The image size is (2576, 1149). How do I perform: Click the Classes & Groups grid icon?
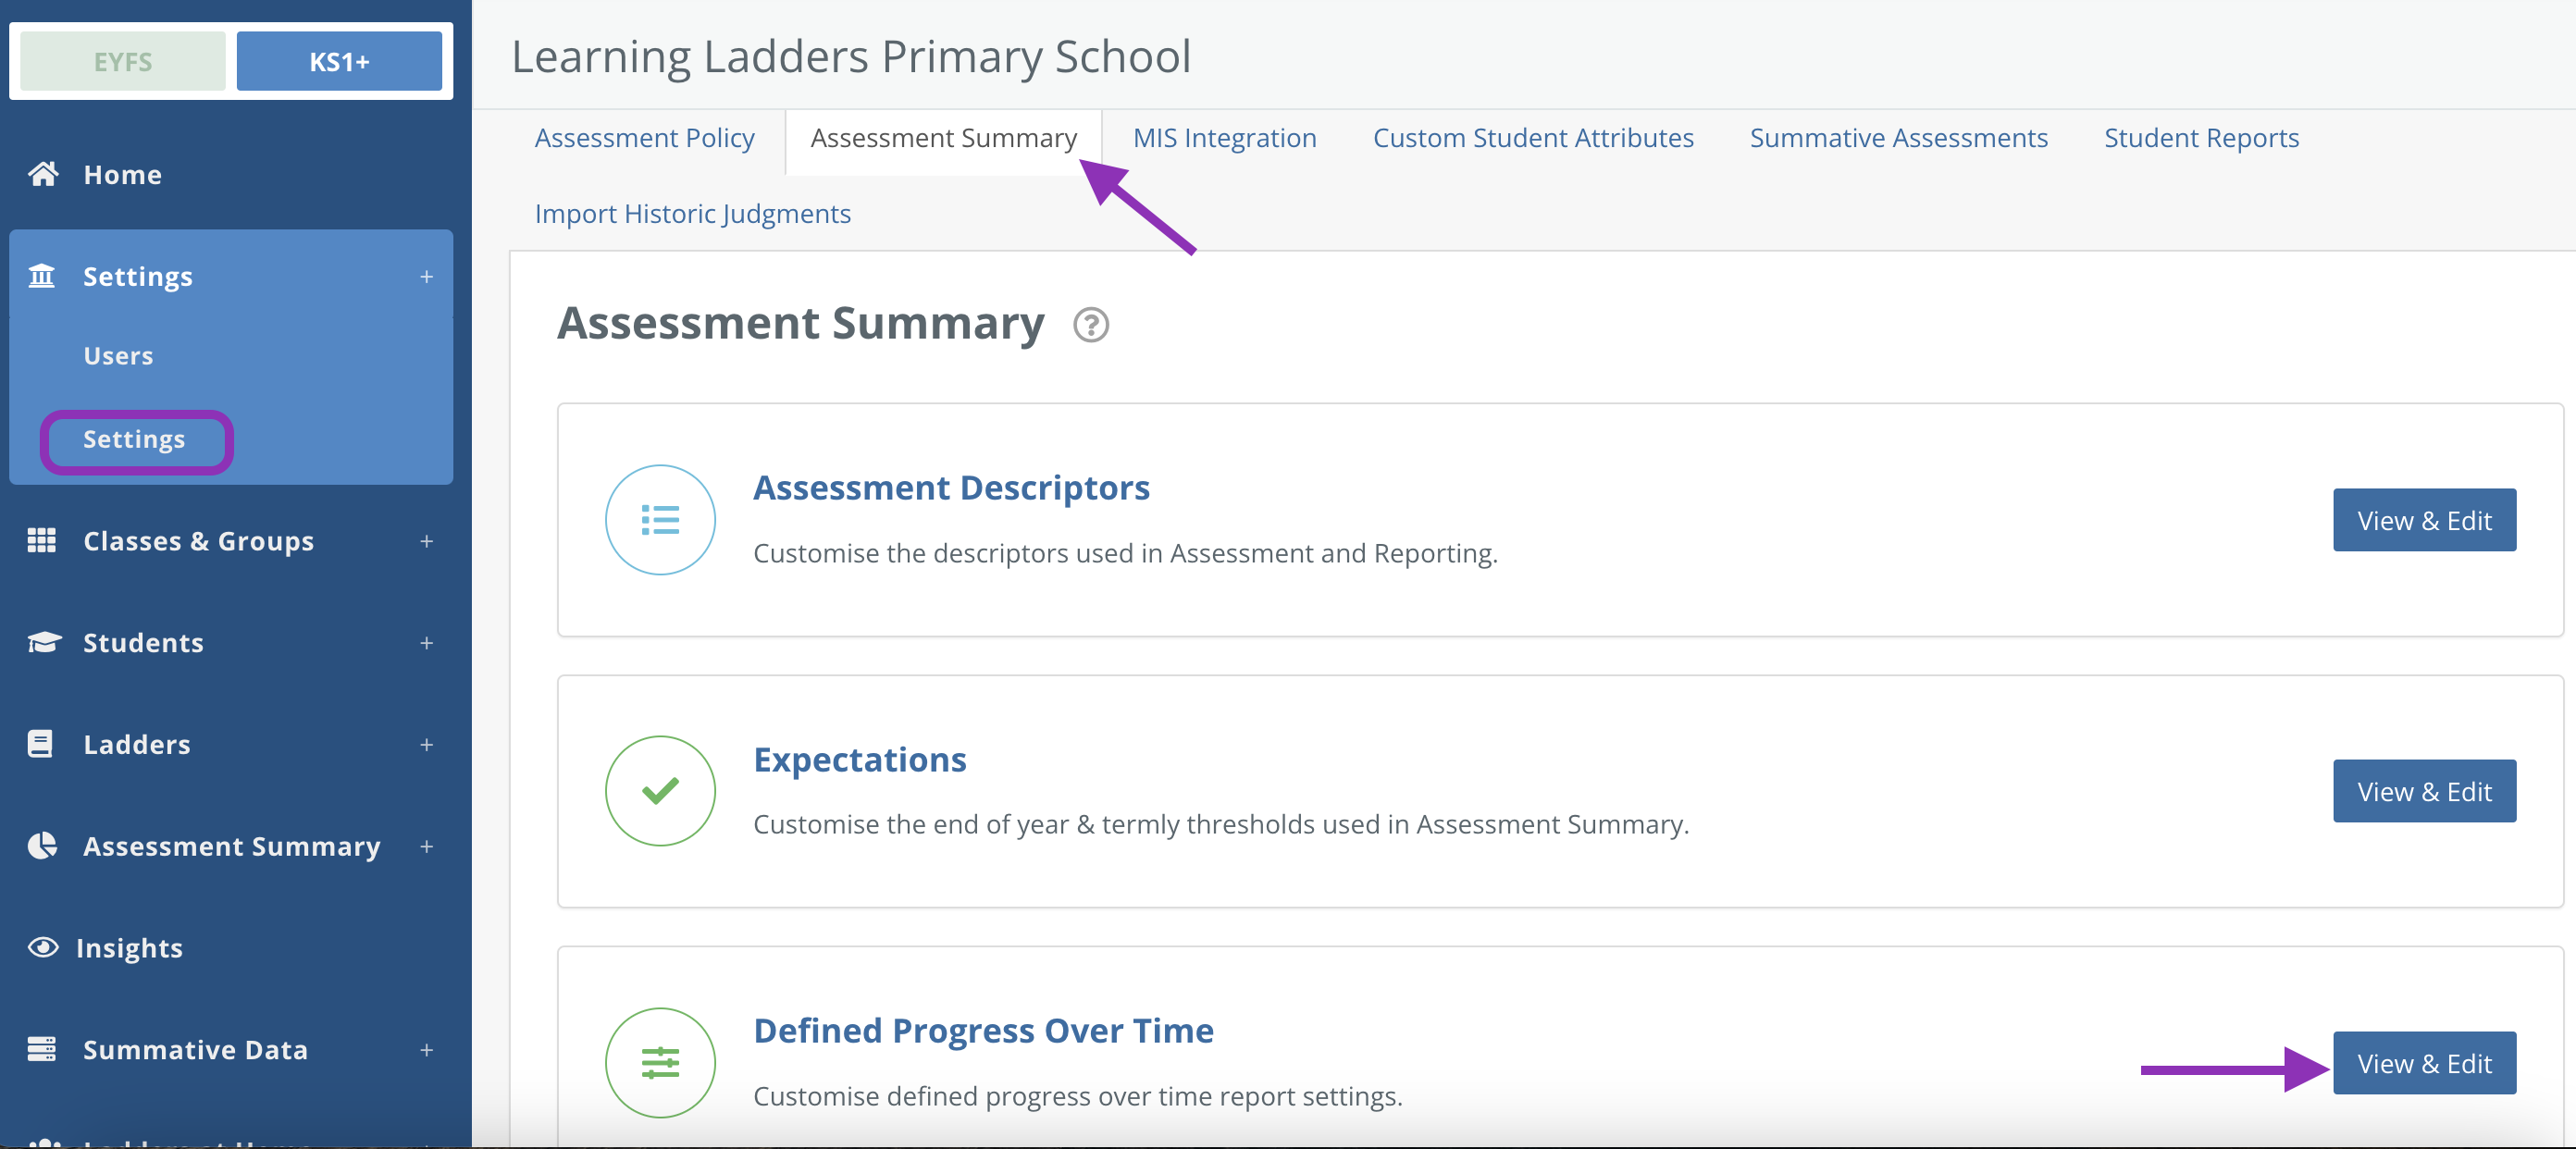(x=41, y=540)
